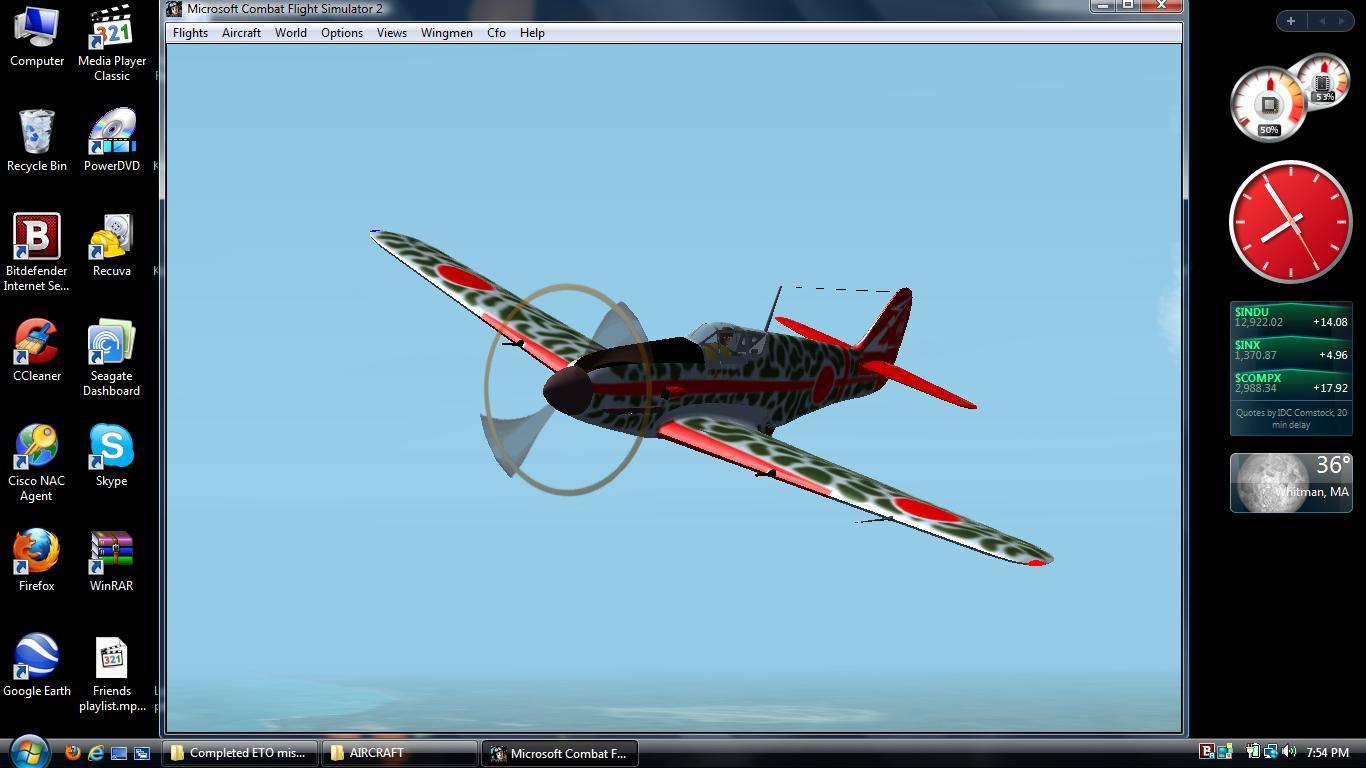Expand the World menu
Viewport: 1366px width, 768px height.
coord(291,33)
